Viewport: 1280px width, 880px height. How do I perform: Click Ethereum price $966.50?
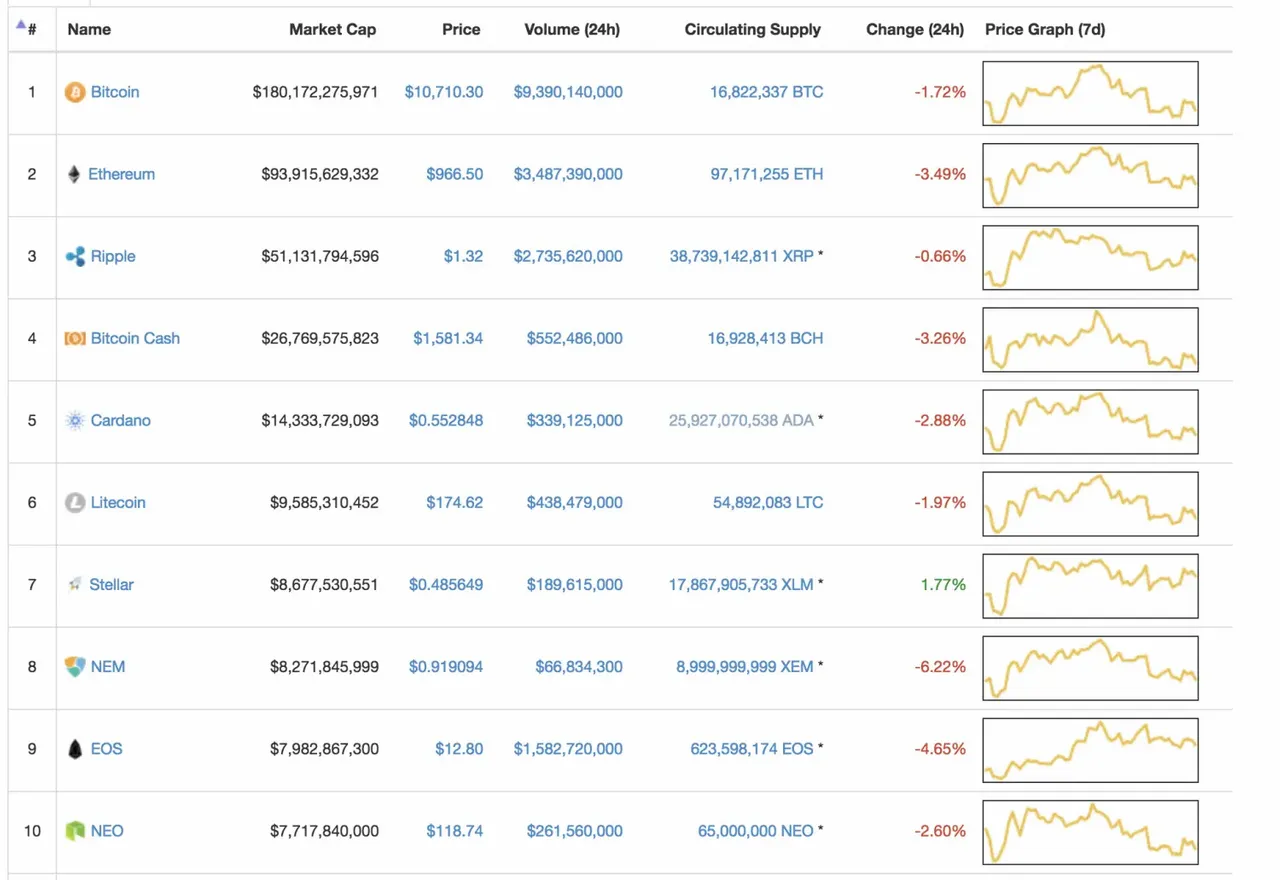455,174
